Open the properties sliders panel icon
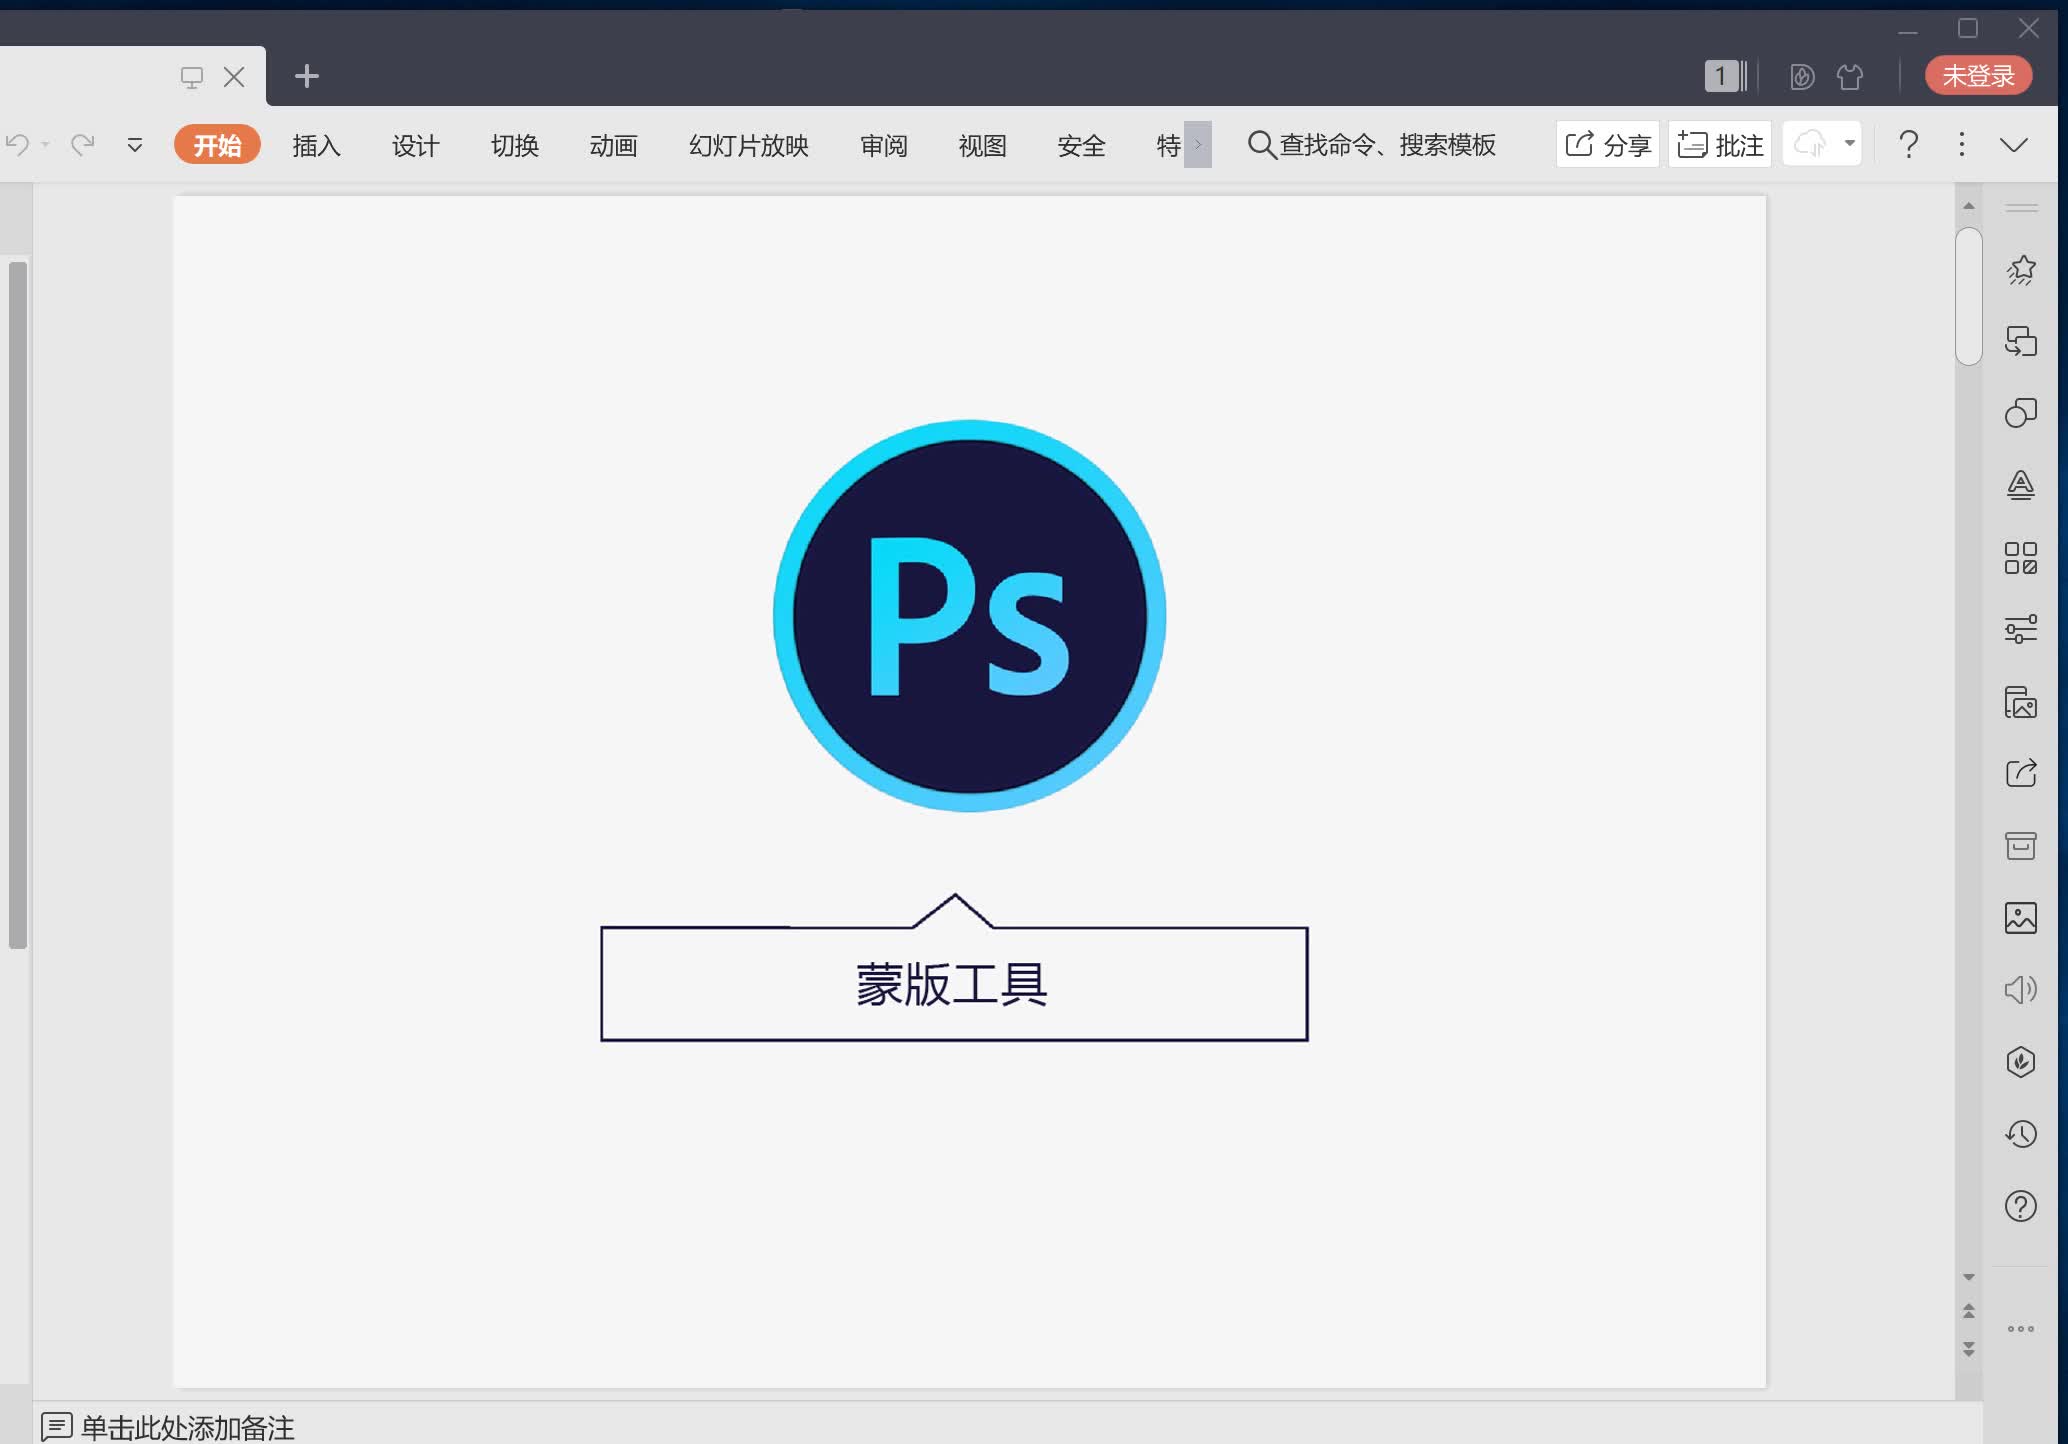 (x=2020, y=629)
